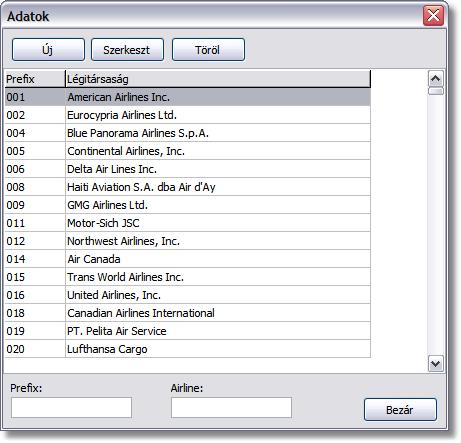Focus the Prefix input field
Image resolution: width=461 pixels, height=443 pixels.
pyautogui.click(x=72, y=407)
